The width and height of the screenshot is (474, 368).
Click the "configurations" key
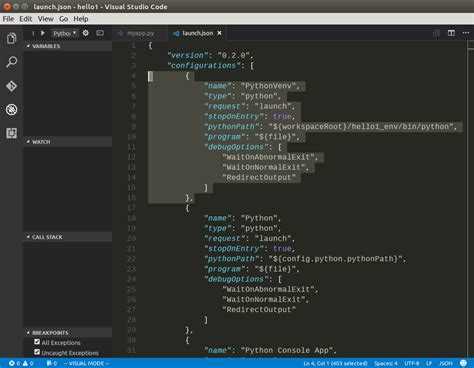click(x=204, y=66)
